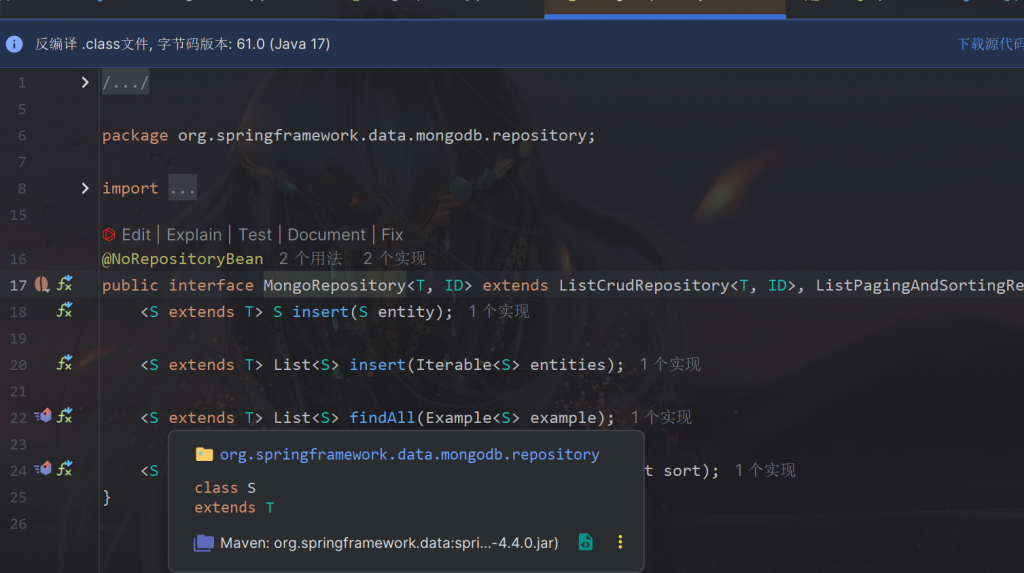Click the green source file icon in popup

point(586,542)
